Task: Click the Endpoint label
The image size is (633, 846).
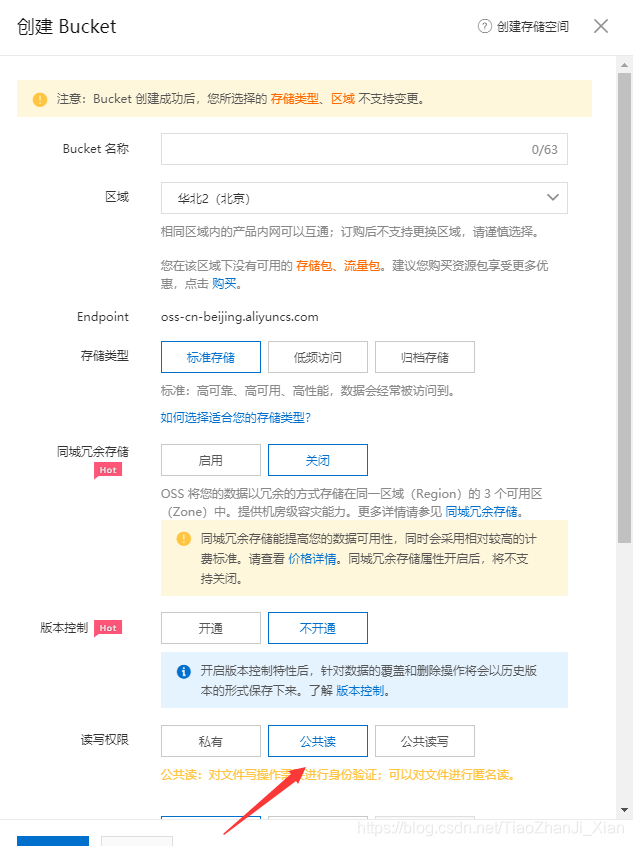Action: 103,317
